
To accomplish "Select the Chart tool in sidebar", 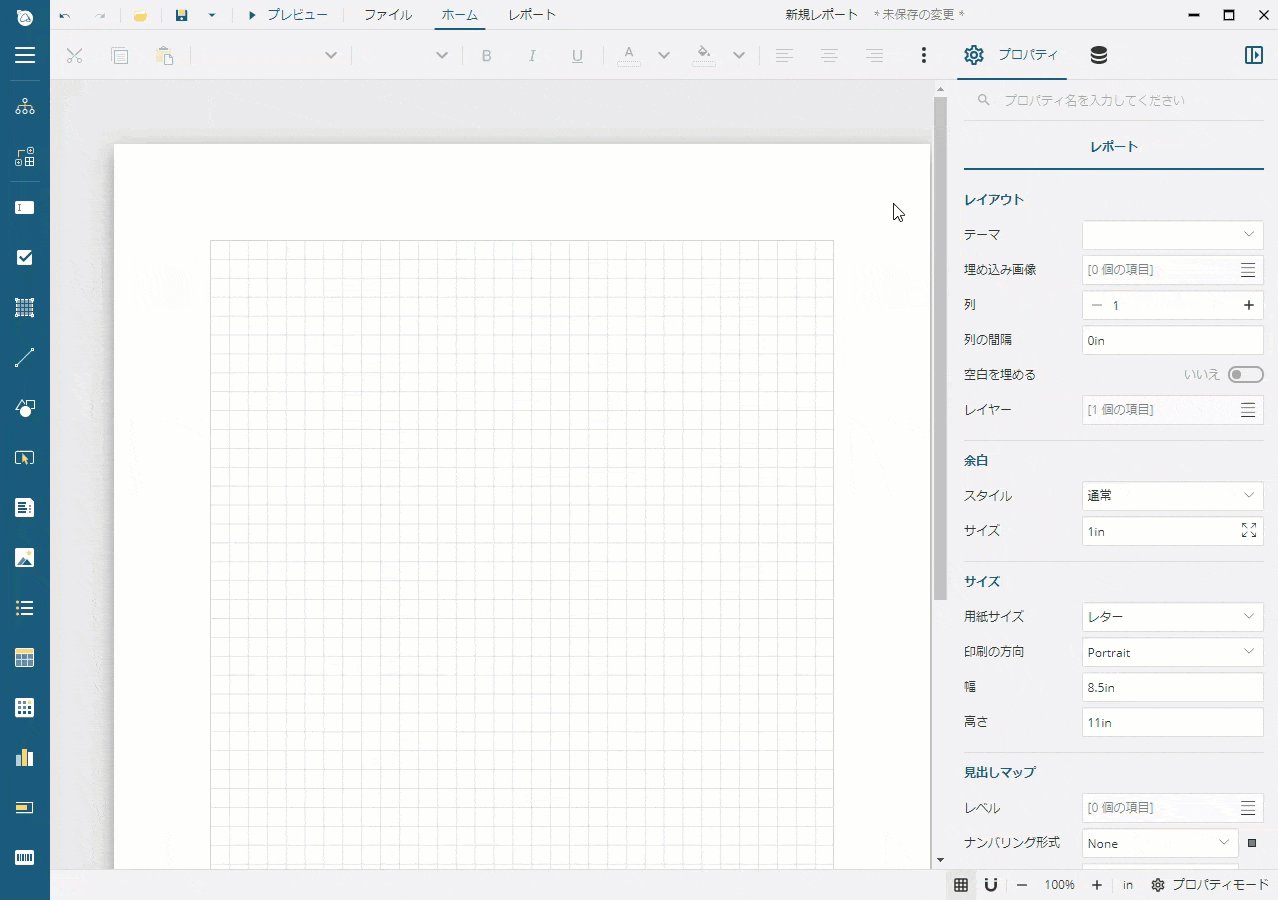I will [x=25, y=758].
